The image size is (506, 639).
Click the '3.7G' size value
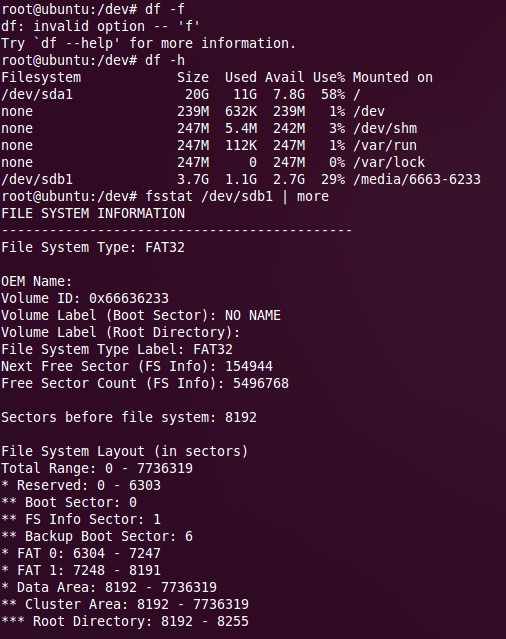(x=193, y=179)
